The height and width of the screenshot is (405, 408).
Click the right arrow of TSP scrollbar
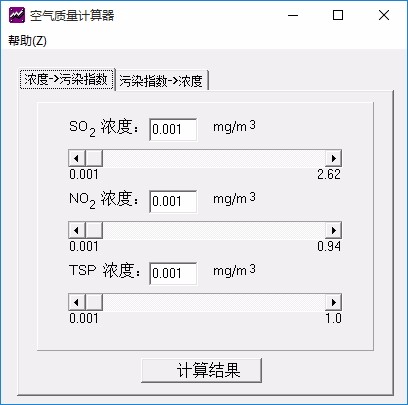[333, 302]
